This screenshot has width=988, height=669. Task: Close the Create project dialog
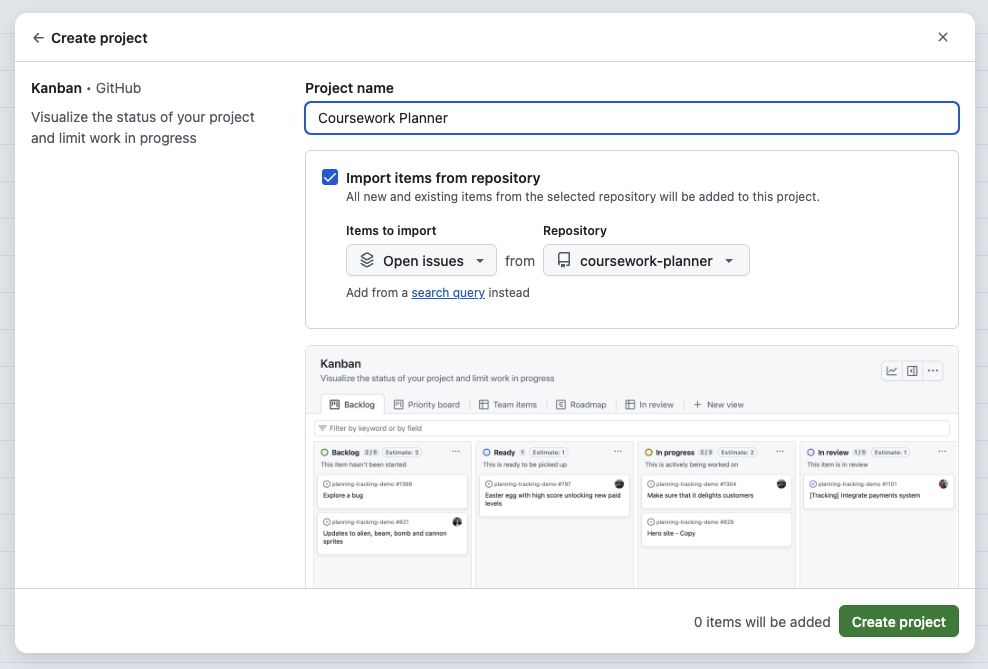[x=943, y=37]
